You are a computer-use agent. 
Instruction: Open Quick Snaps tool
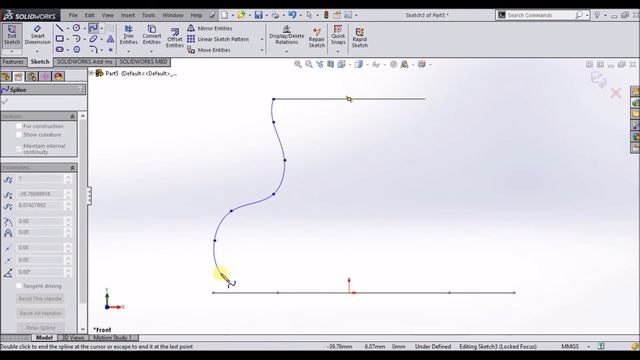pyautogui.click(x=338, y=35)
